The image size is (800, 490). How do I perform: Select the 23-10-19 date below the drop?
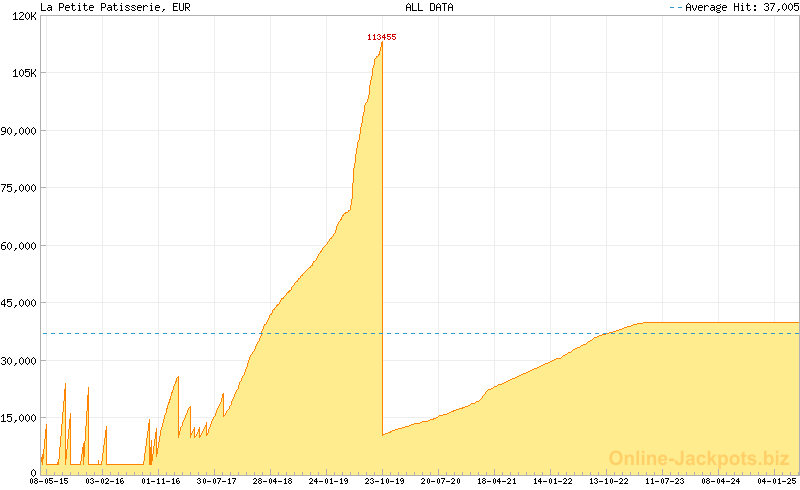(385, 481)
